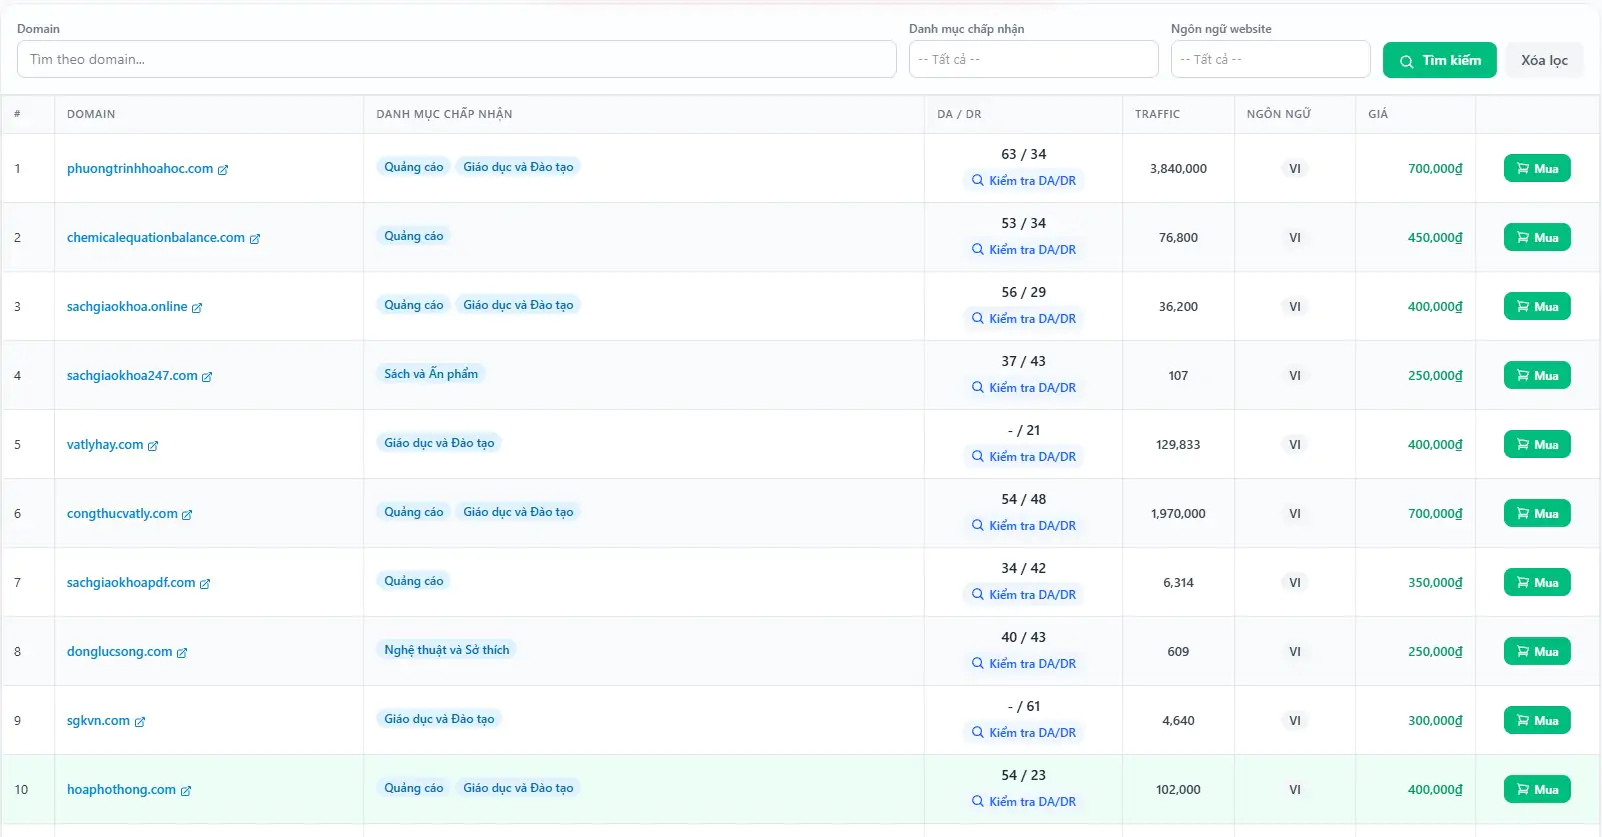Viewport: 1602px width, 837px height.
Task: Open external link icon beside hoaphothong.com
Action: coord(186,791)
